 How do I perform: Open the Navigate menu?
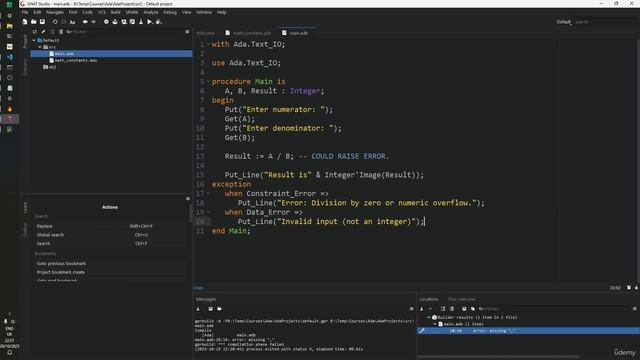[x=55, y=12]
